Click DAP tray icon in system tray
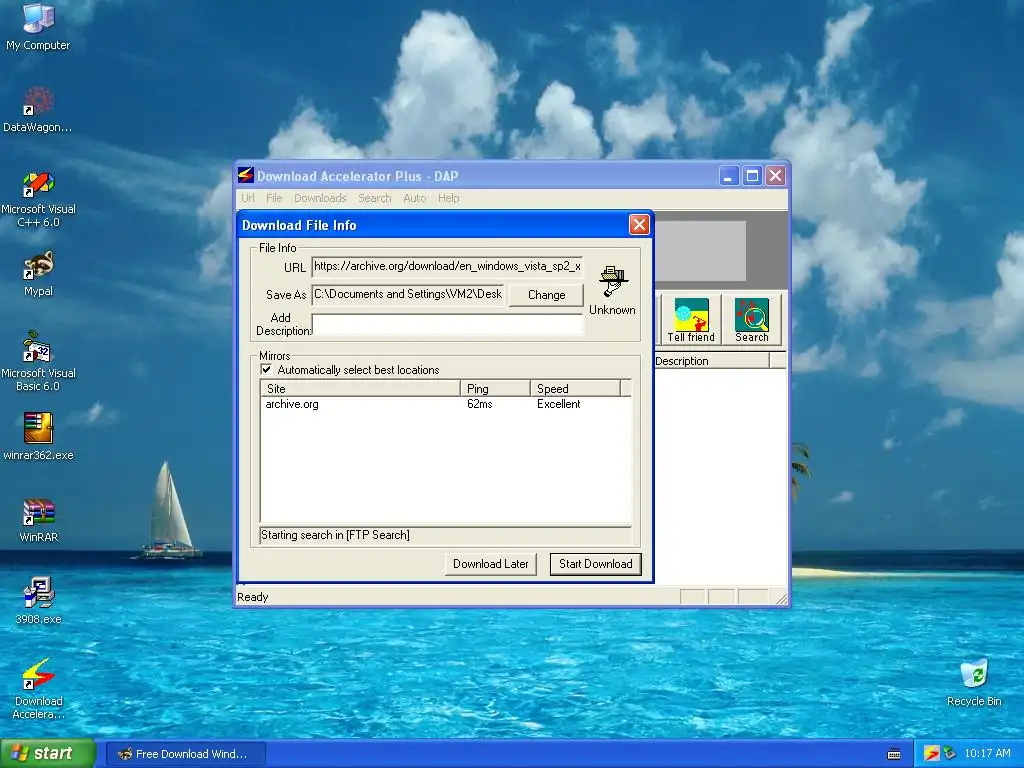This screenshot has height=768, width=1024. pos(931,754)
